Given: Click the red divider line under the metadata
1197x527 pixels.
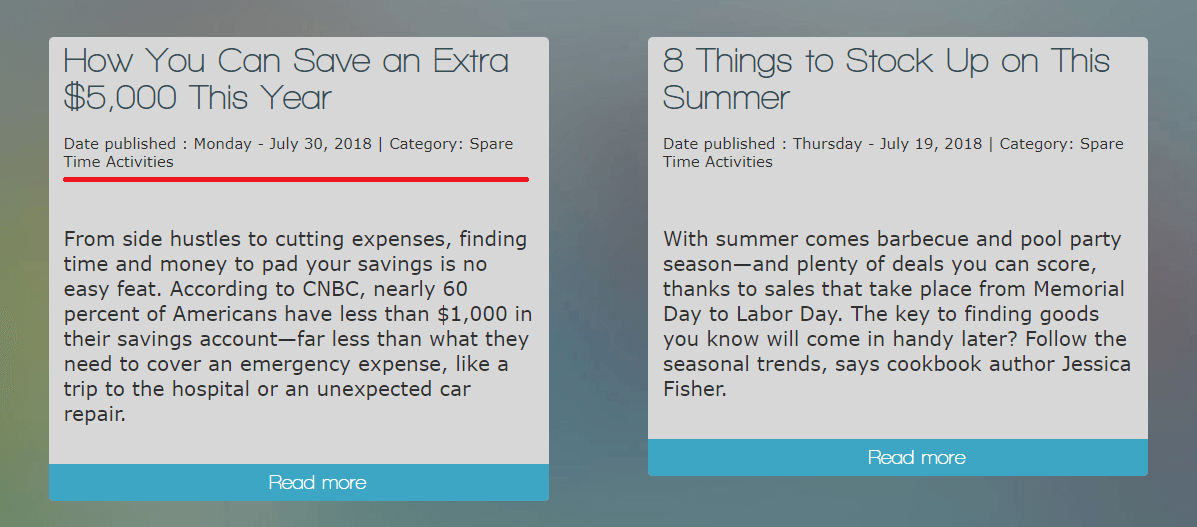Looking at the screenshot, I should [296, 179].
